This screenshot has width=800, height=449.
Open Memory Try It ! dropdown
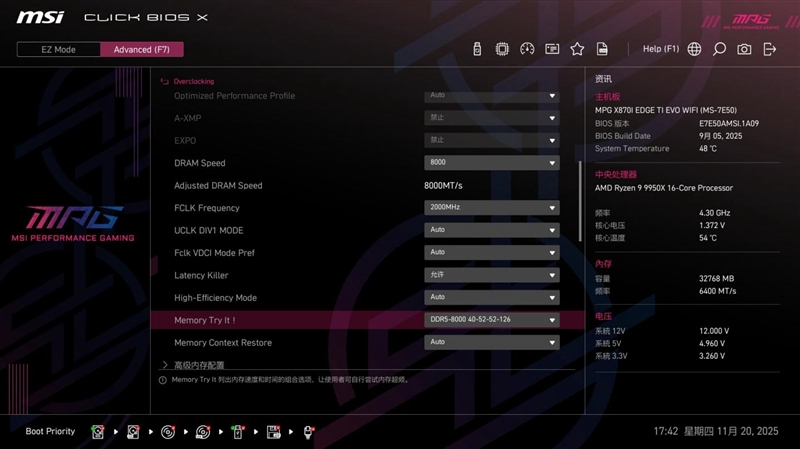pos(492,320)
